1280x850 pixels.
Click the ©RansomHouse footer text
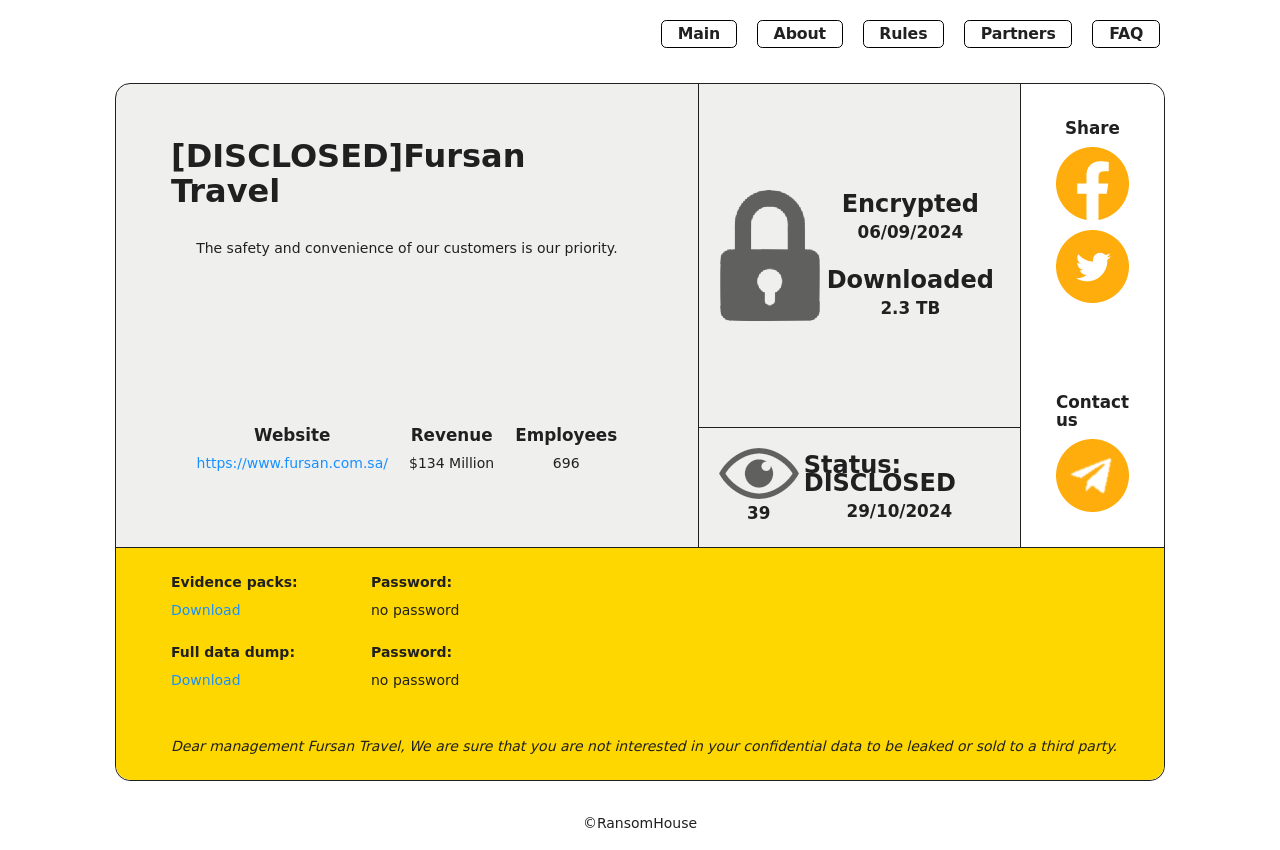click(x=640, y=824)
